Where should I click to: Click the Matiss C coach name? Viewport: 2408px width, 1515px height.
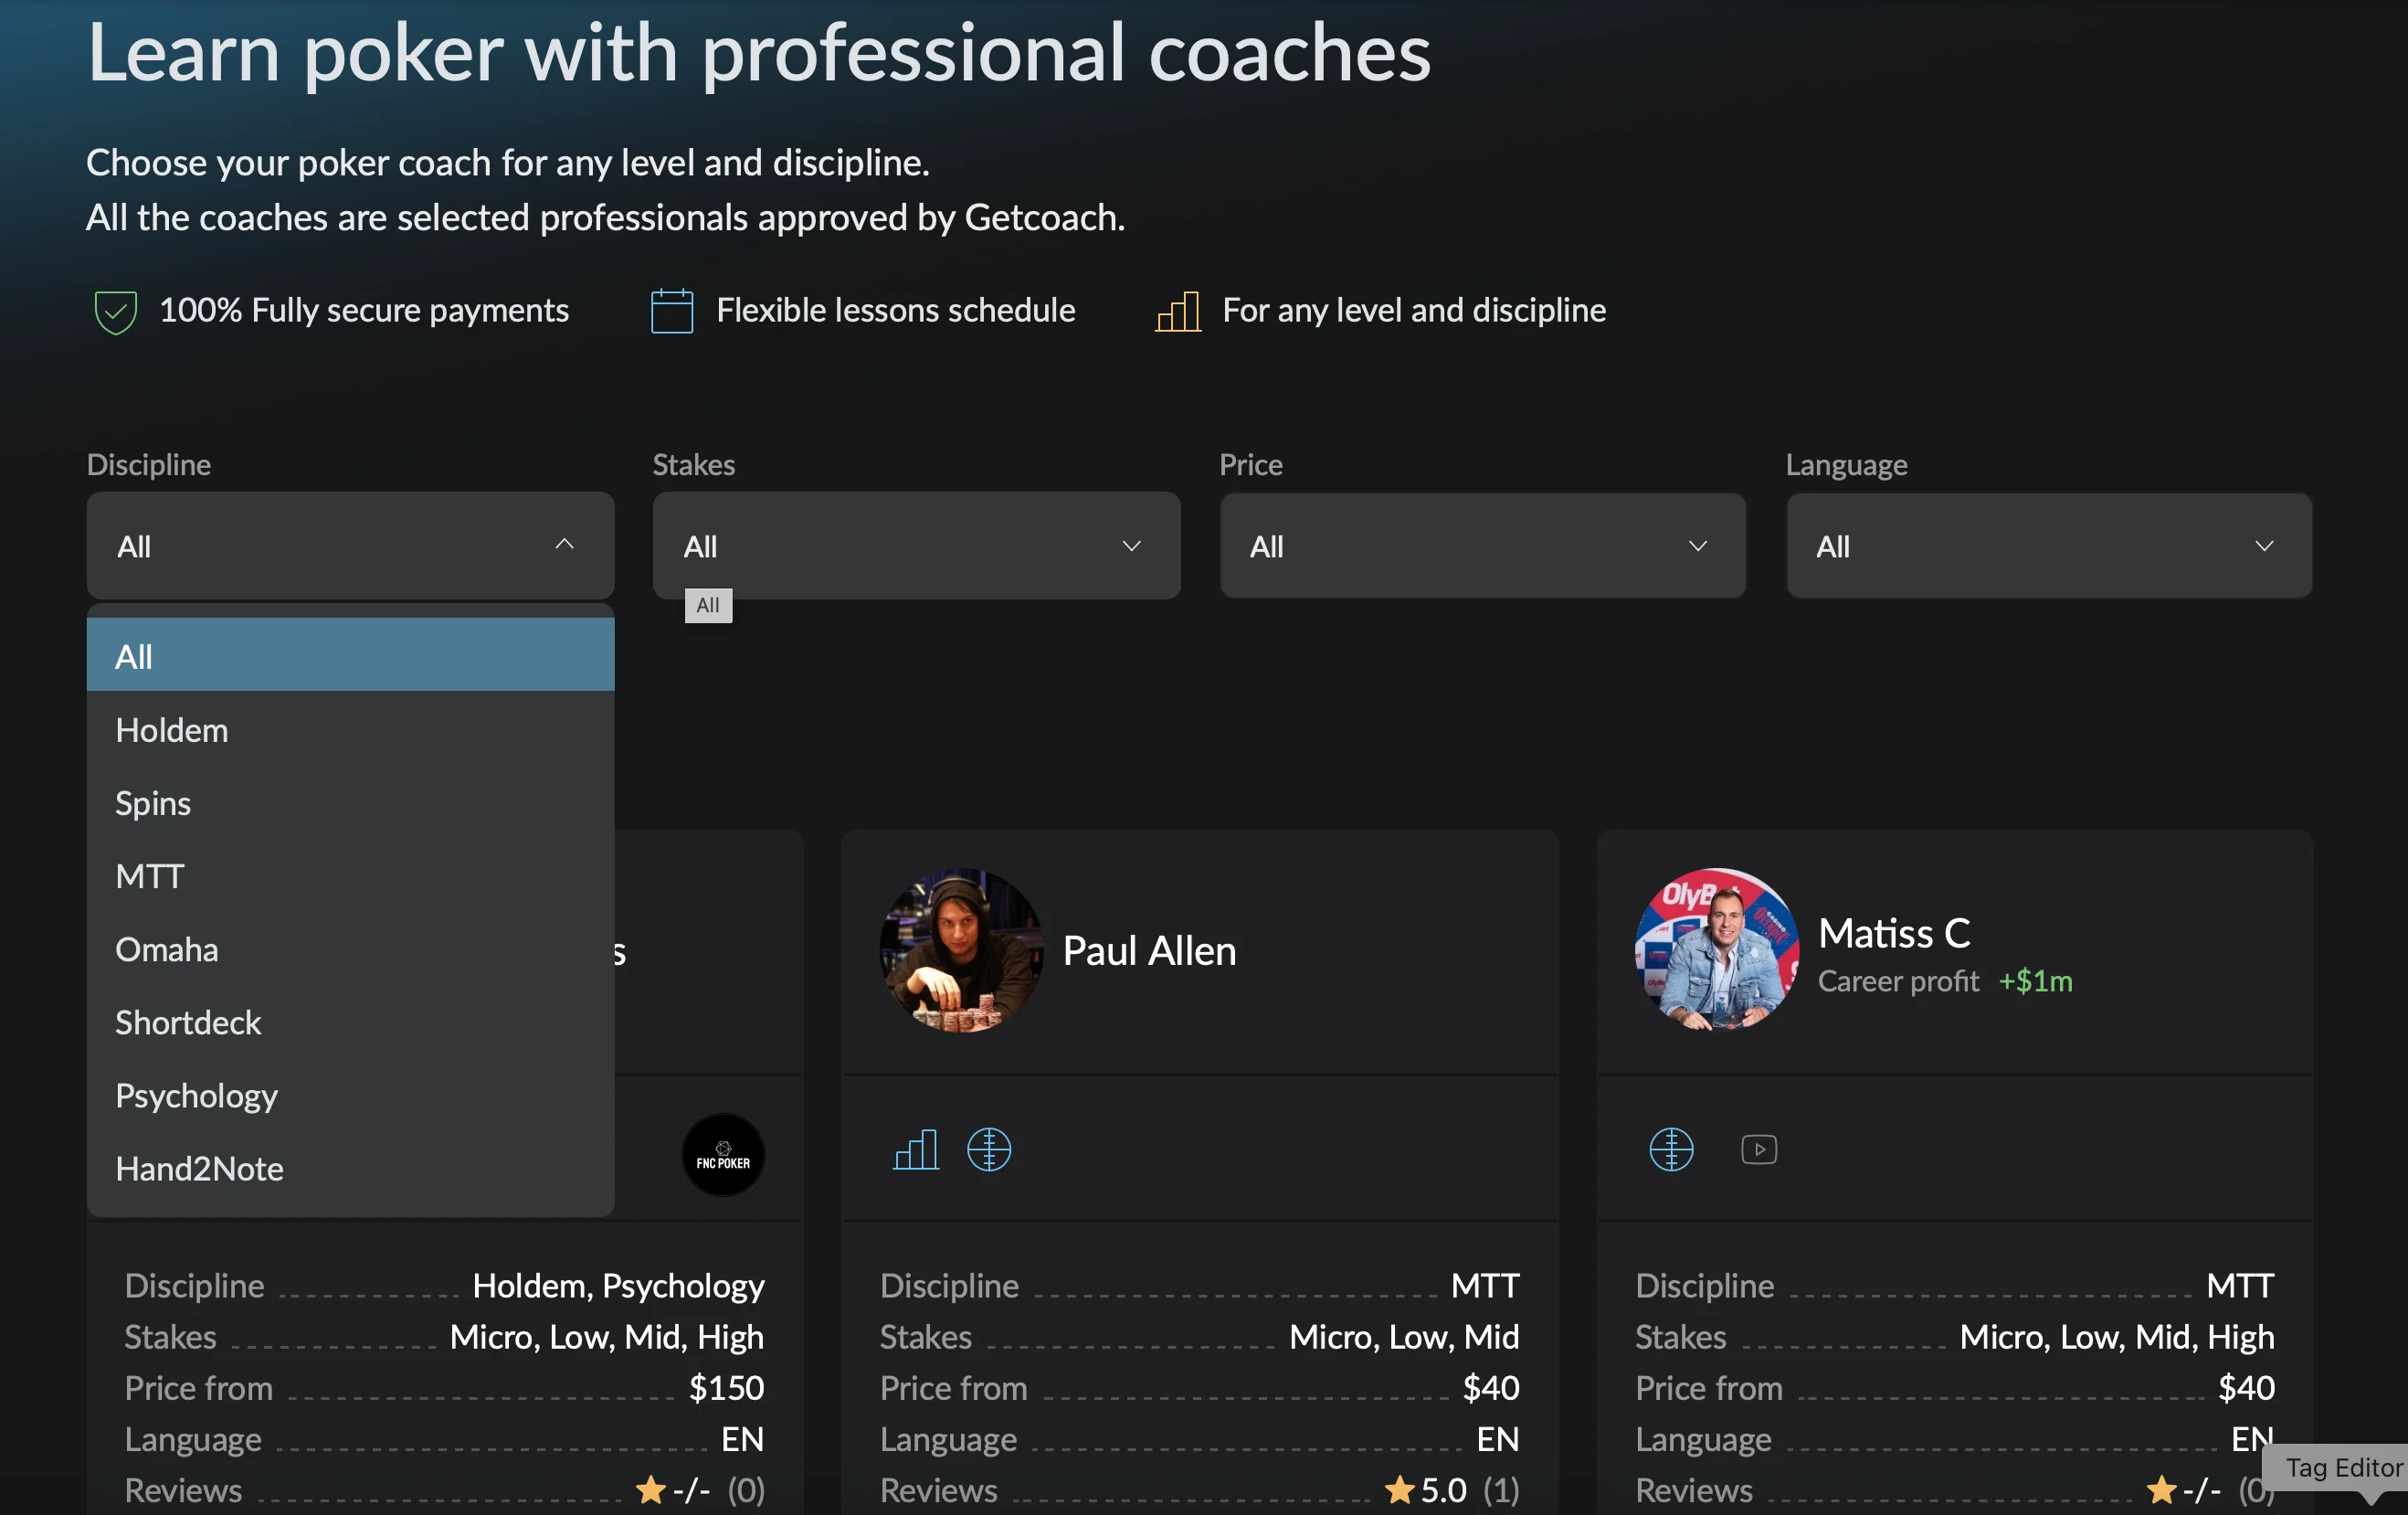1893,934
